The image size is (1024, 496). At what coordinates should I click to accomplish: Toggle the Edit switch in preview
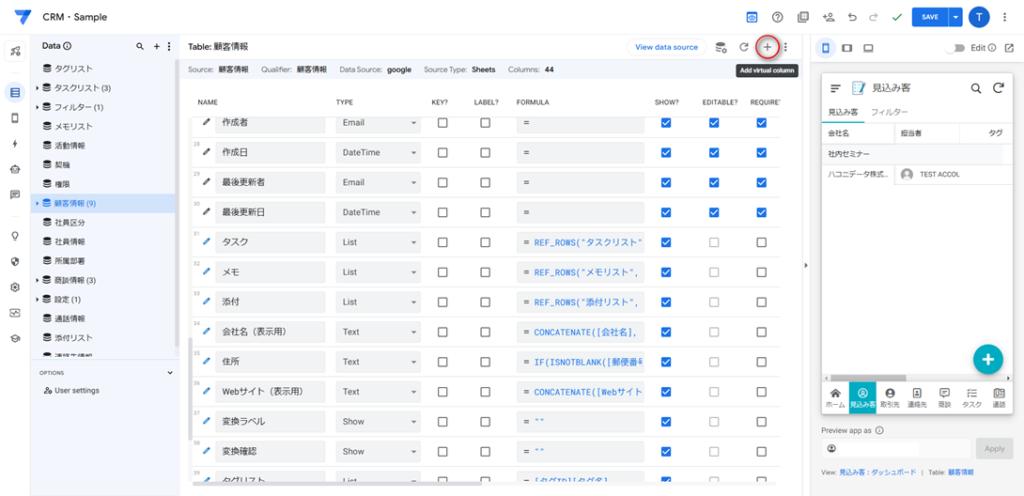[x=956, y=48]
